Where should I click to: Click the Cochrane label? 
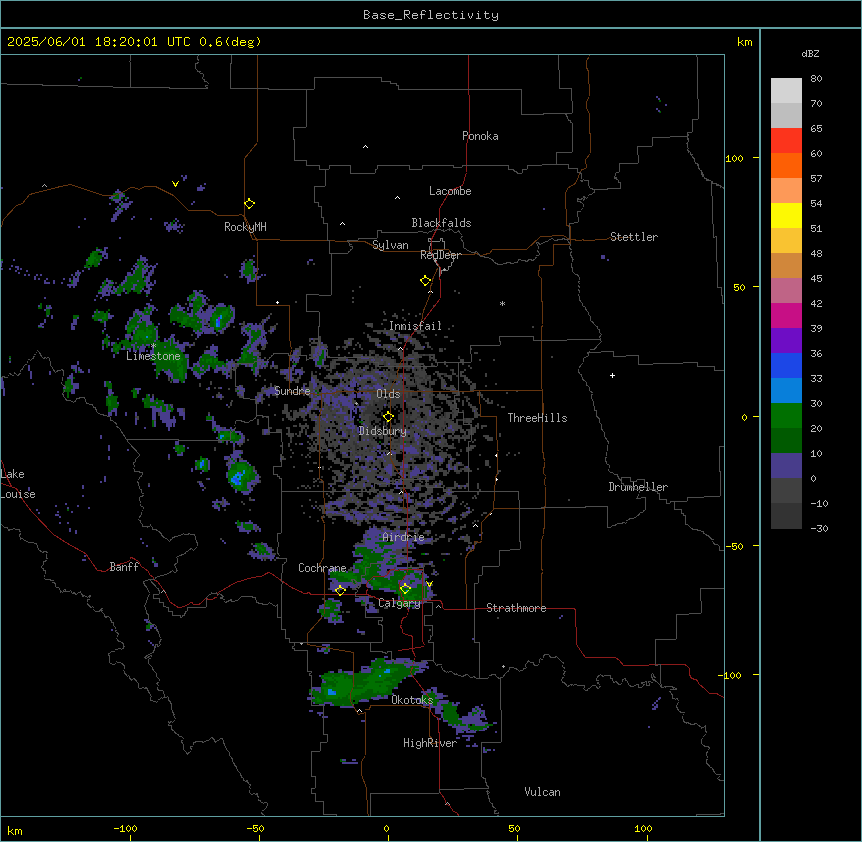pos(322,568)
